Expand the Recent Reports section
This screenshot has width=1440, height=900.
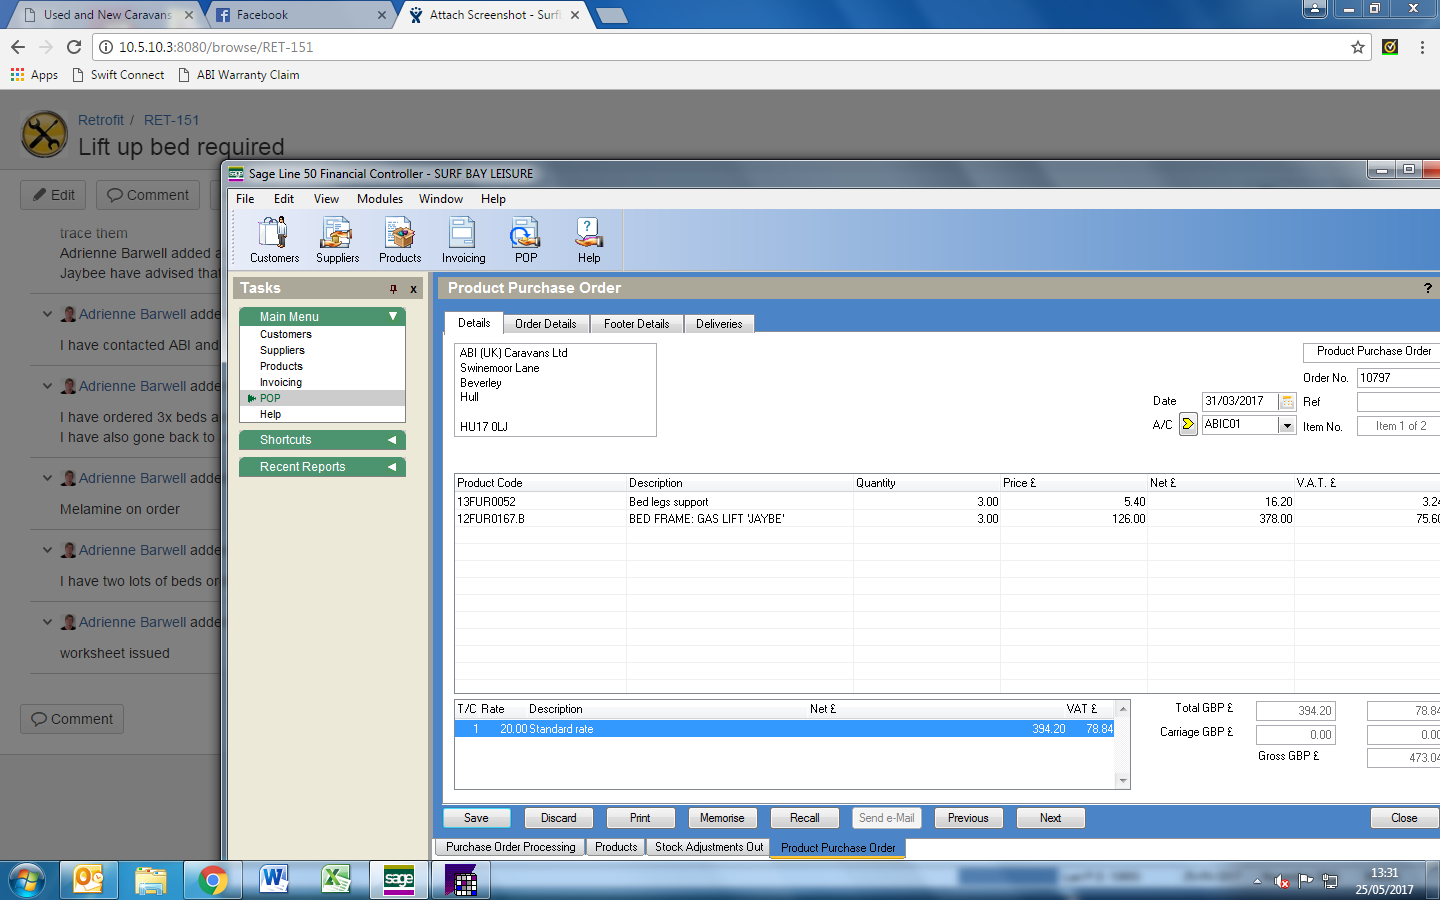[392, 467]
